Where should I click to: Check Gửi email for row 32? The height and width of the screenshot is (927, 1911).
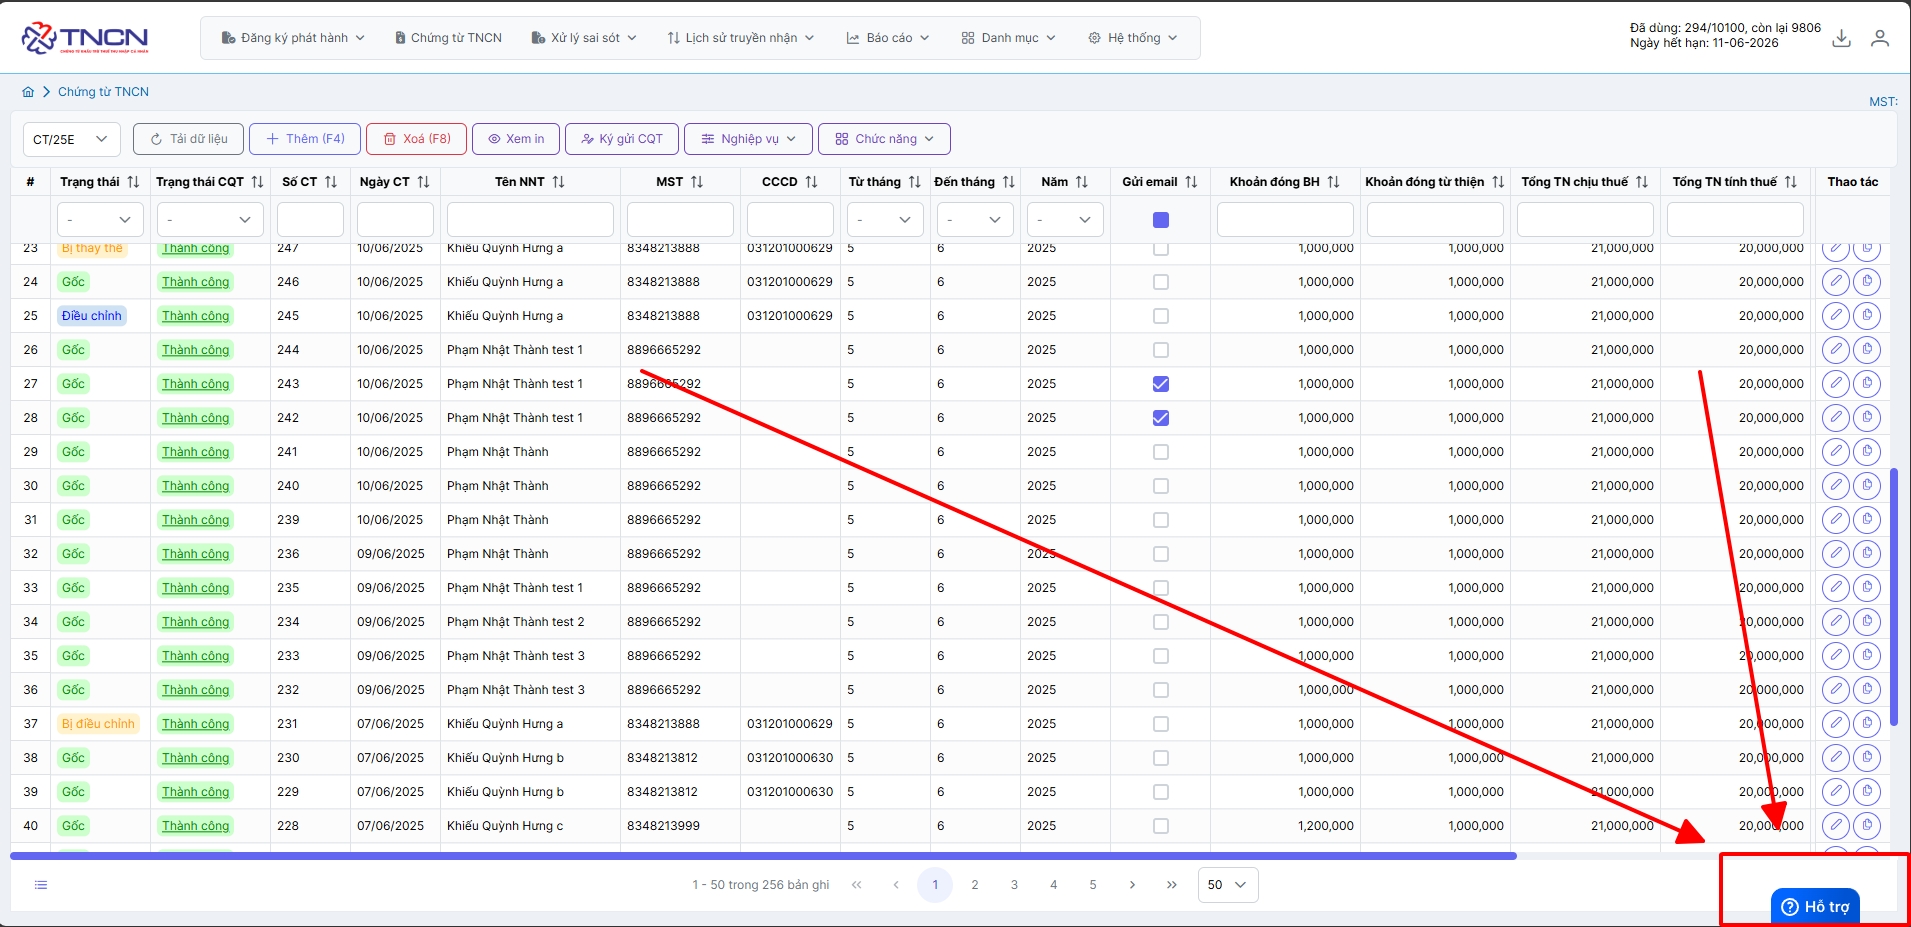coord(1161,554)
